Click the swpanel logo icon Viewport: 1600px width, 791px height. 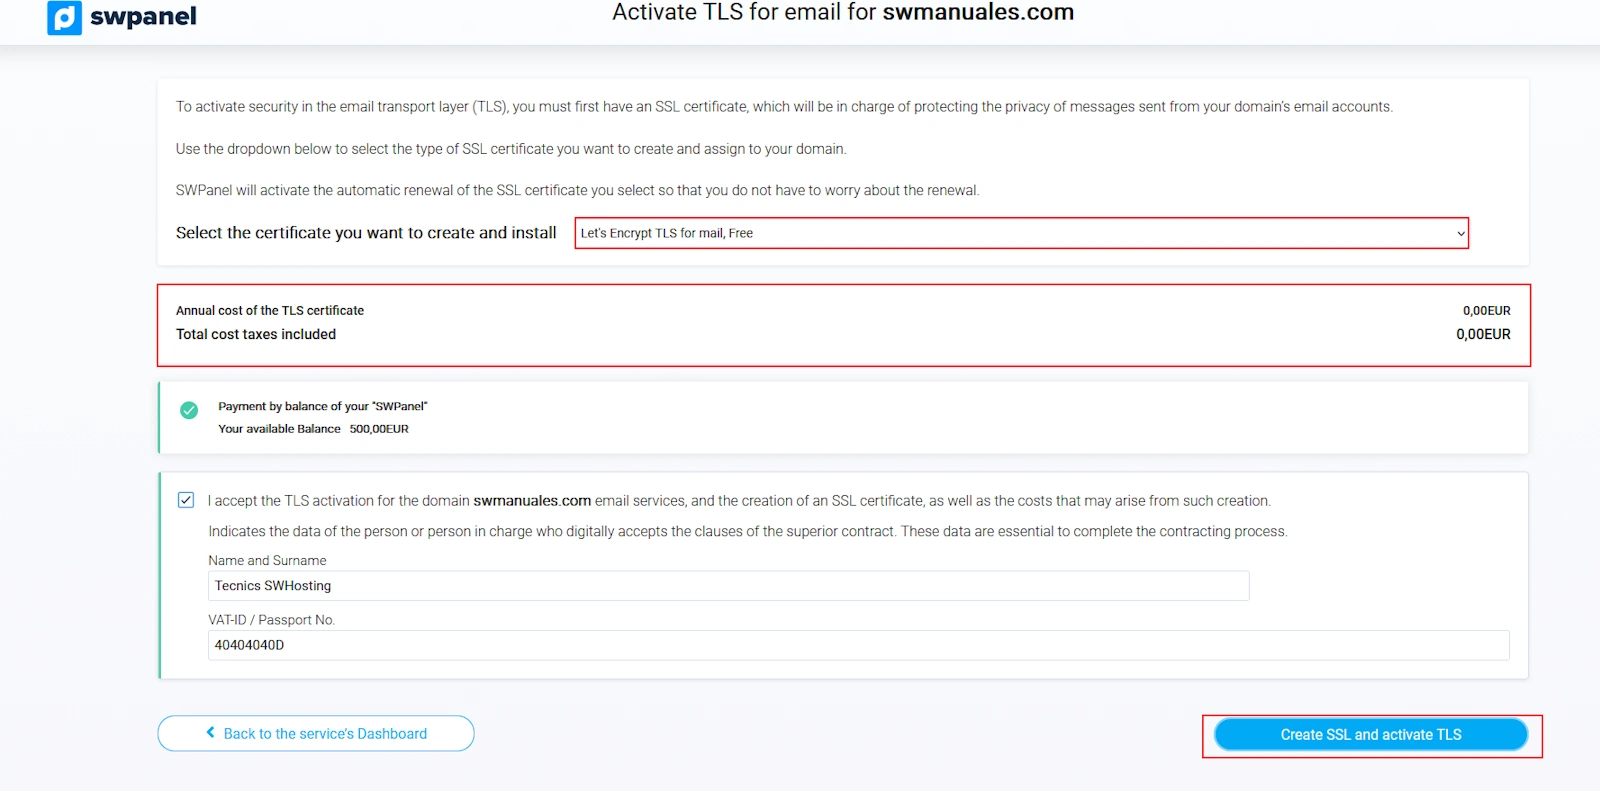click(x=64, y=17)
